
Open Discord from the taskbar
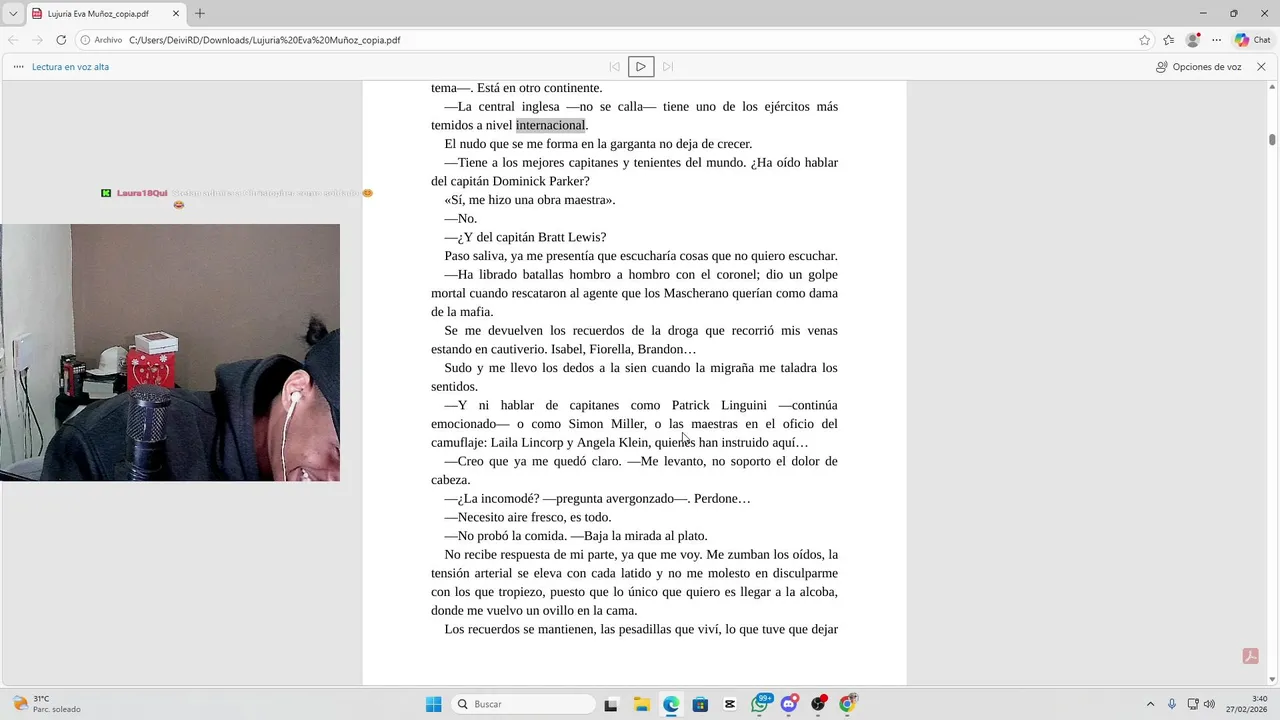pos(790,704)
